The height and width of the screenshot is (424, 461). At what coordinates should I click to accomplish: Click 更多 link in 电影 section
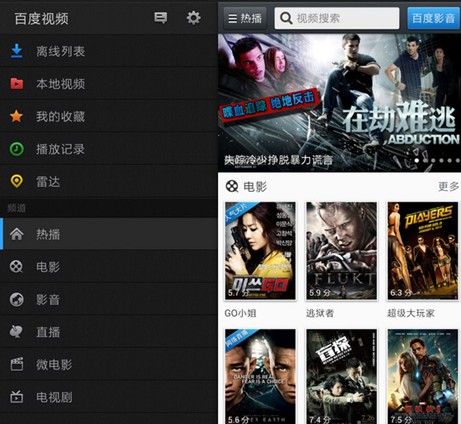(x=448, y=186)
